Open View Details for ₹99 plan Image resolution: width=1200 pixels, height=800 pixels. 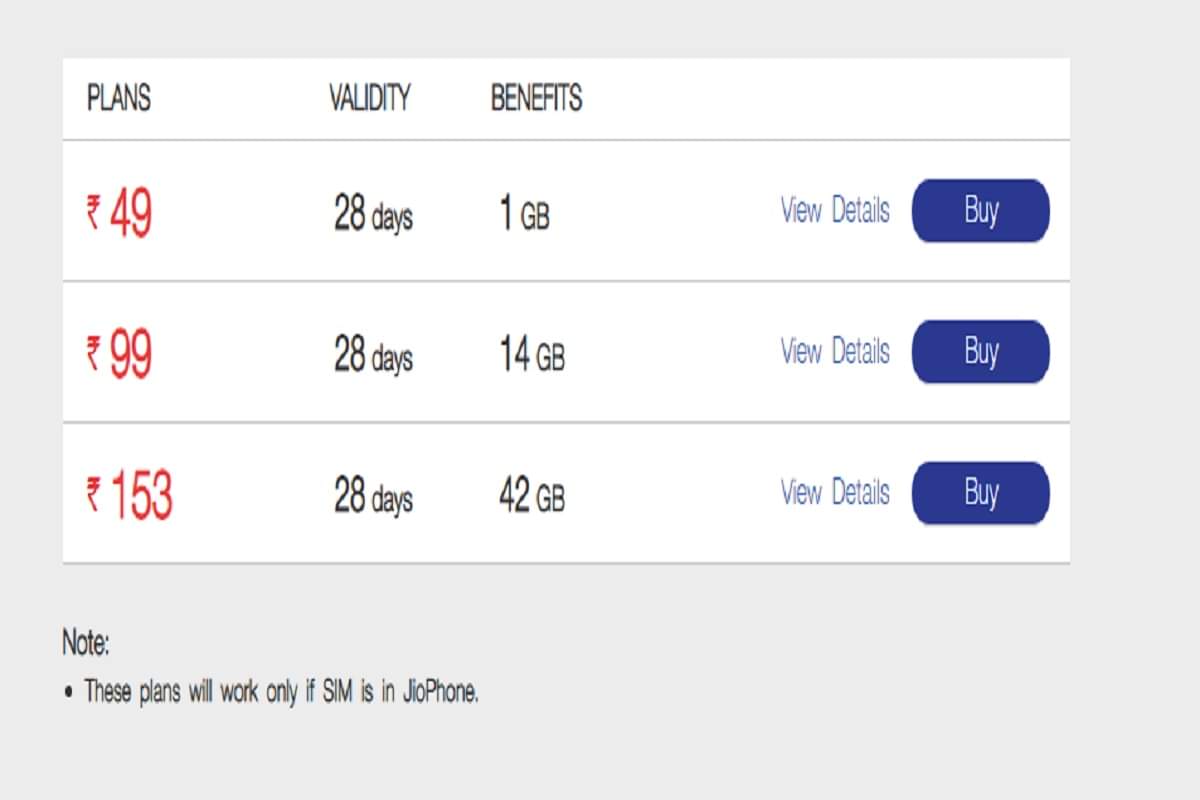[x=834, y=352]
